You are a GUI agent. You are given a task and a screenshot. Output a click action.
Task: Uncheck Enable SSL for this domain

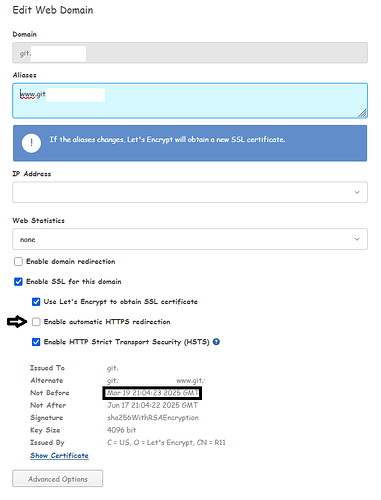click(18, 282)
